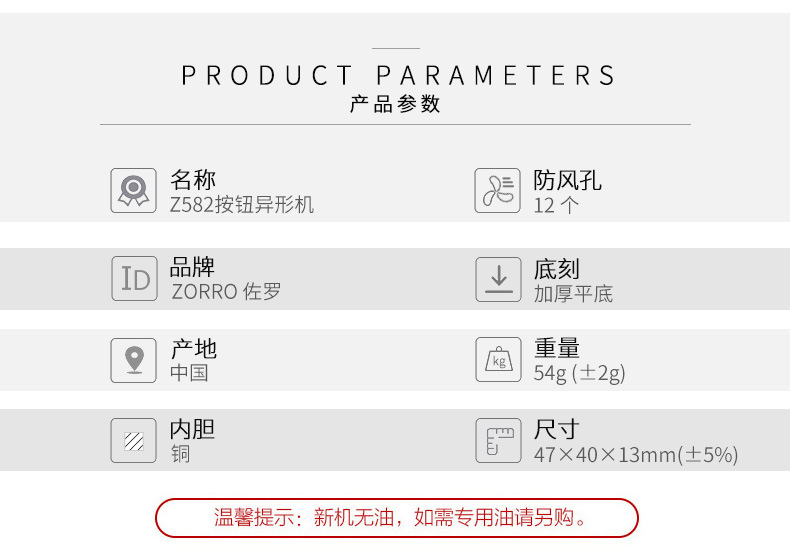Click the location pin icon beside 产地
The width and height of the screenshot is (790, 558).
pyautogui.click(x=133, y=359)
